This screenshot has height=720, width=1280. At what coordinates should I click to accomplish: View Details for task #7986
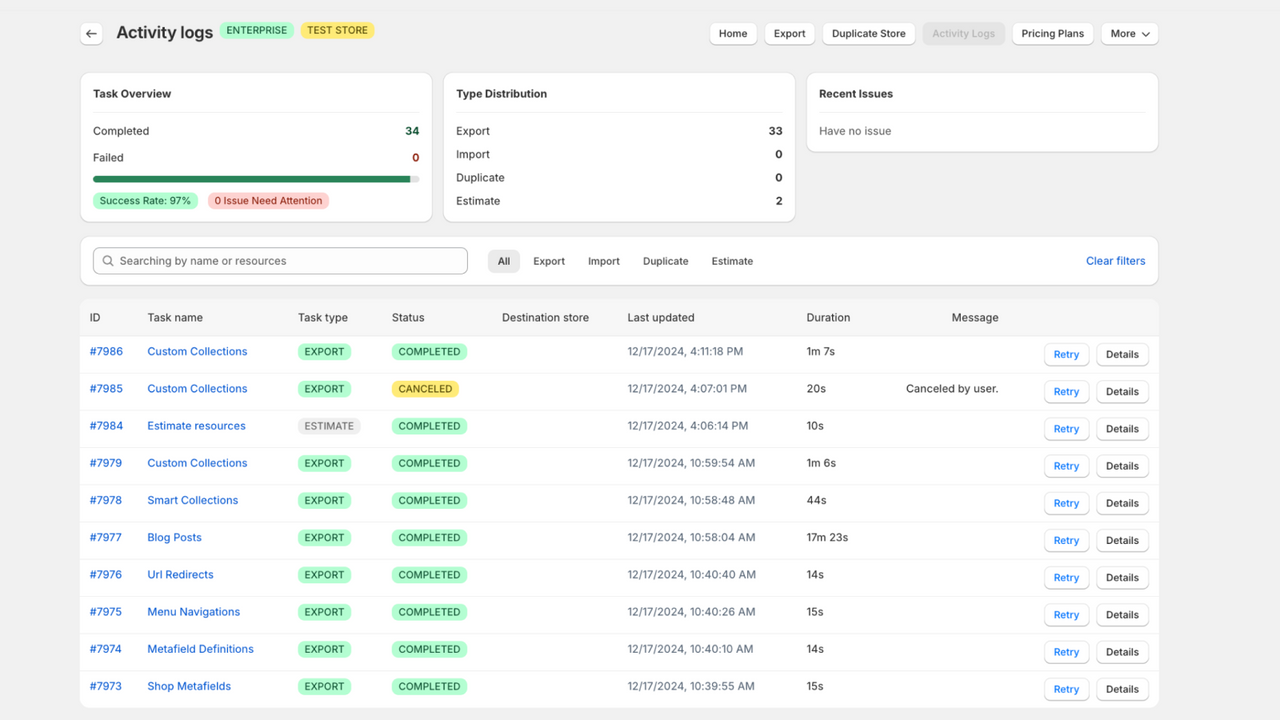tap(1122, 354)
